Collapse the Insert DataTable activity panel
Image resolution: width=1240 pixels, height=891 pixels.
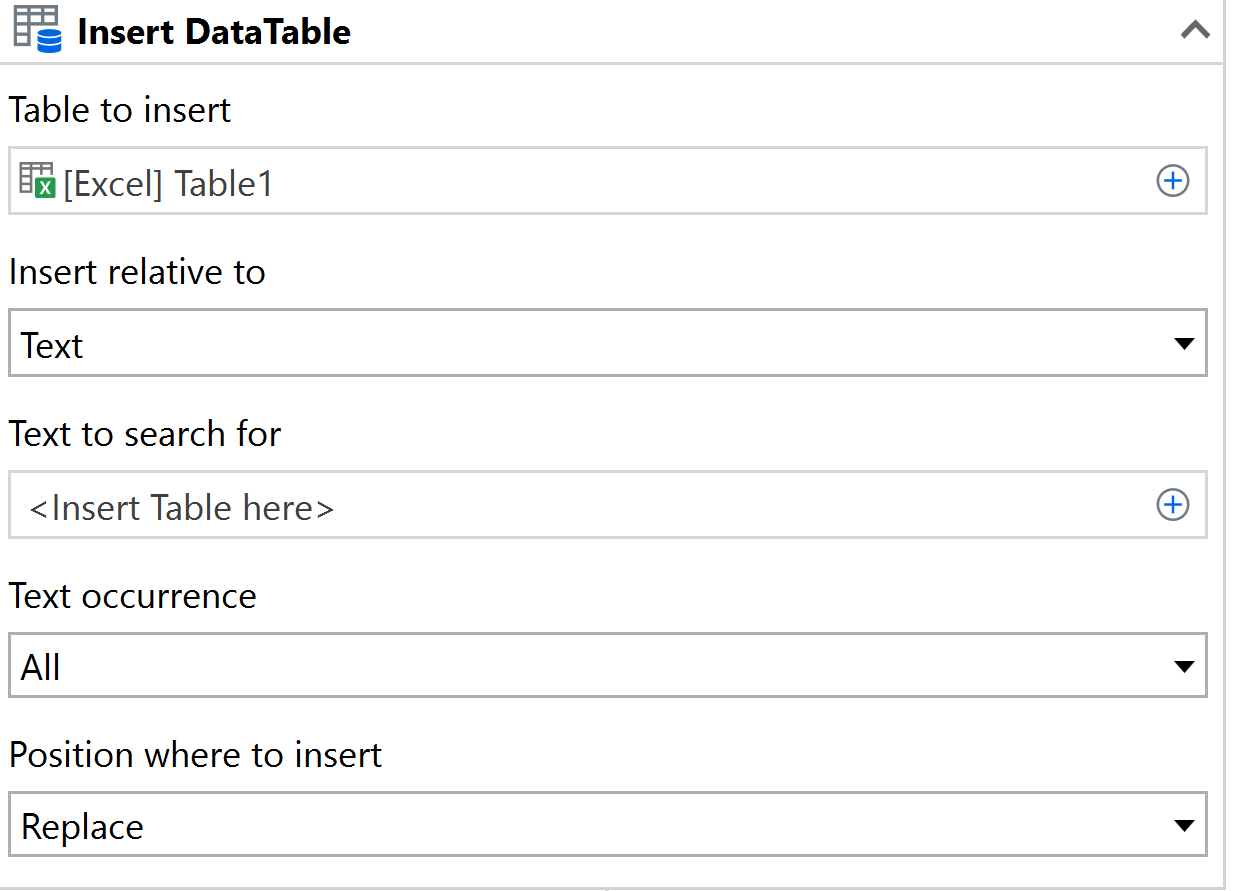tap(1194, 31)
